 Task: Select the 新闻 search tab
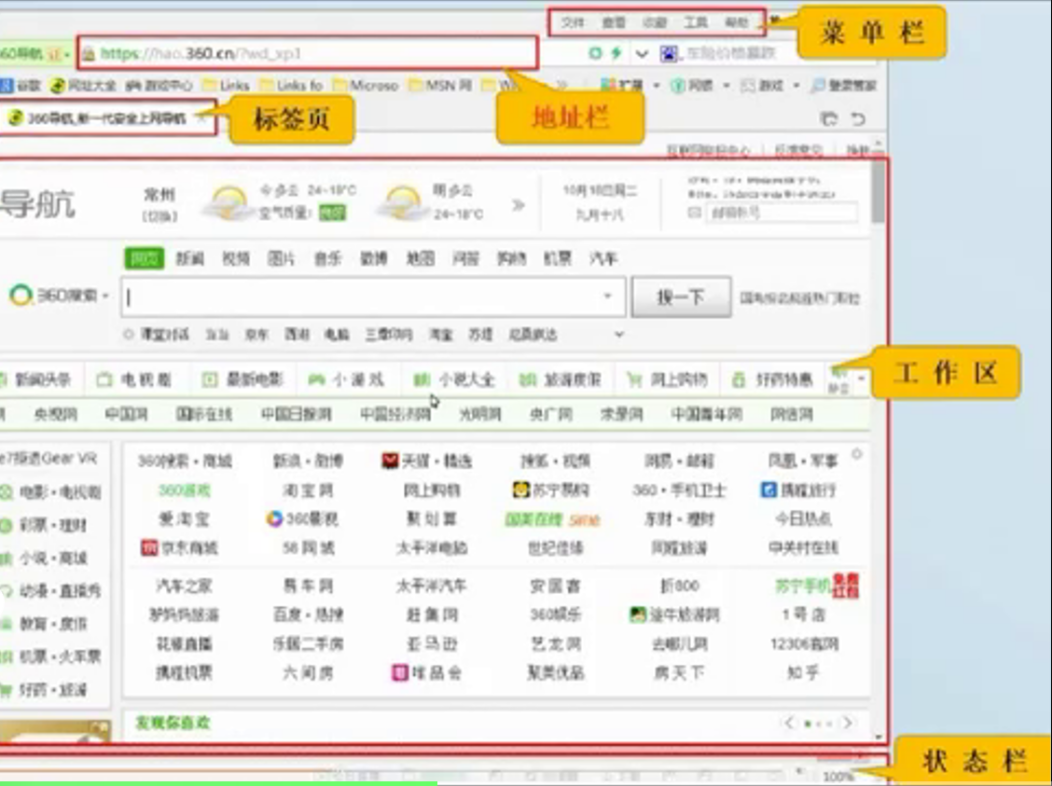[190, 258]
